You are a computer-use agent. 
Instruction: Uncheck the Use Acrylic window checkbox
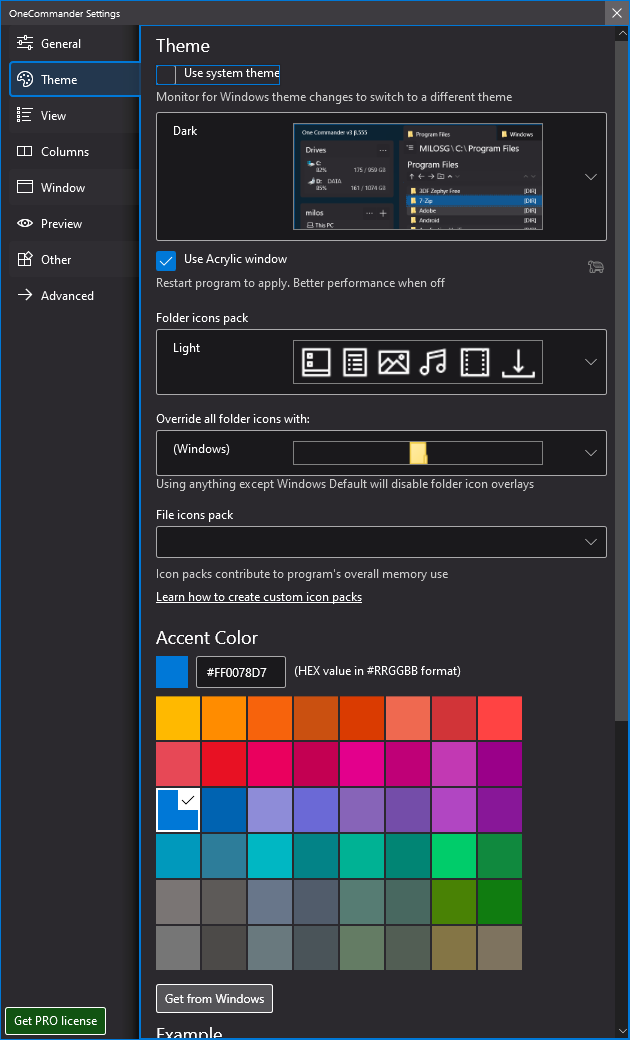click(x=166, y=260)
